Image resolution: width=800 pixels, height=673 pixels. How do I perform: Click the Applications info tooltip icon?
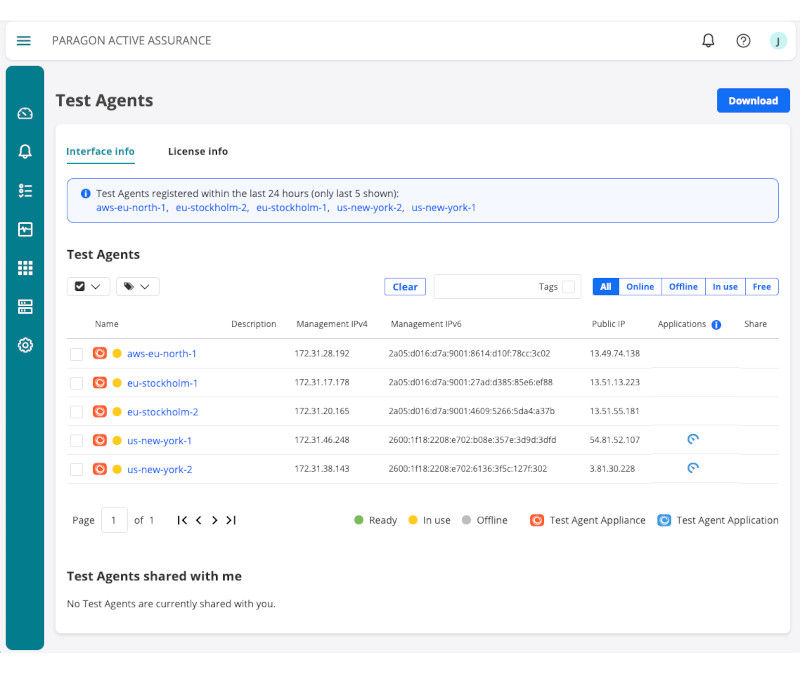717,324
